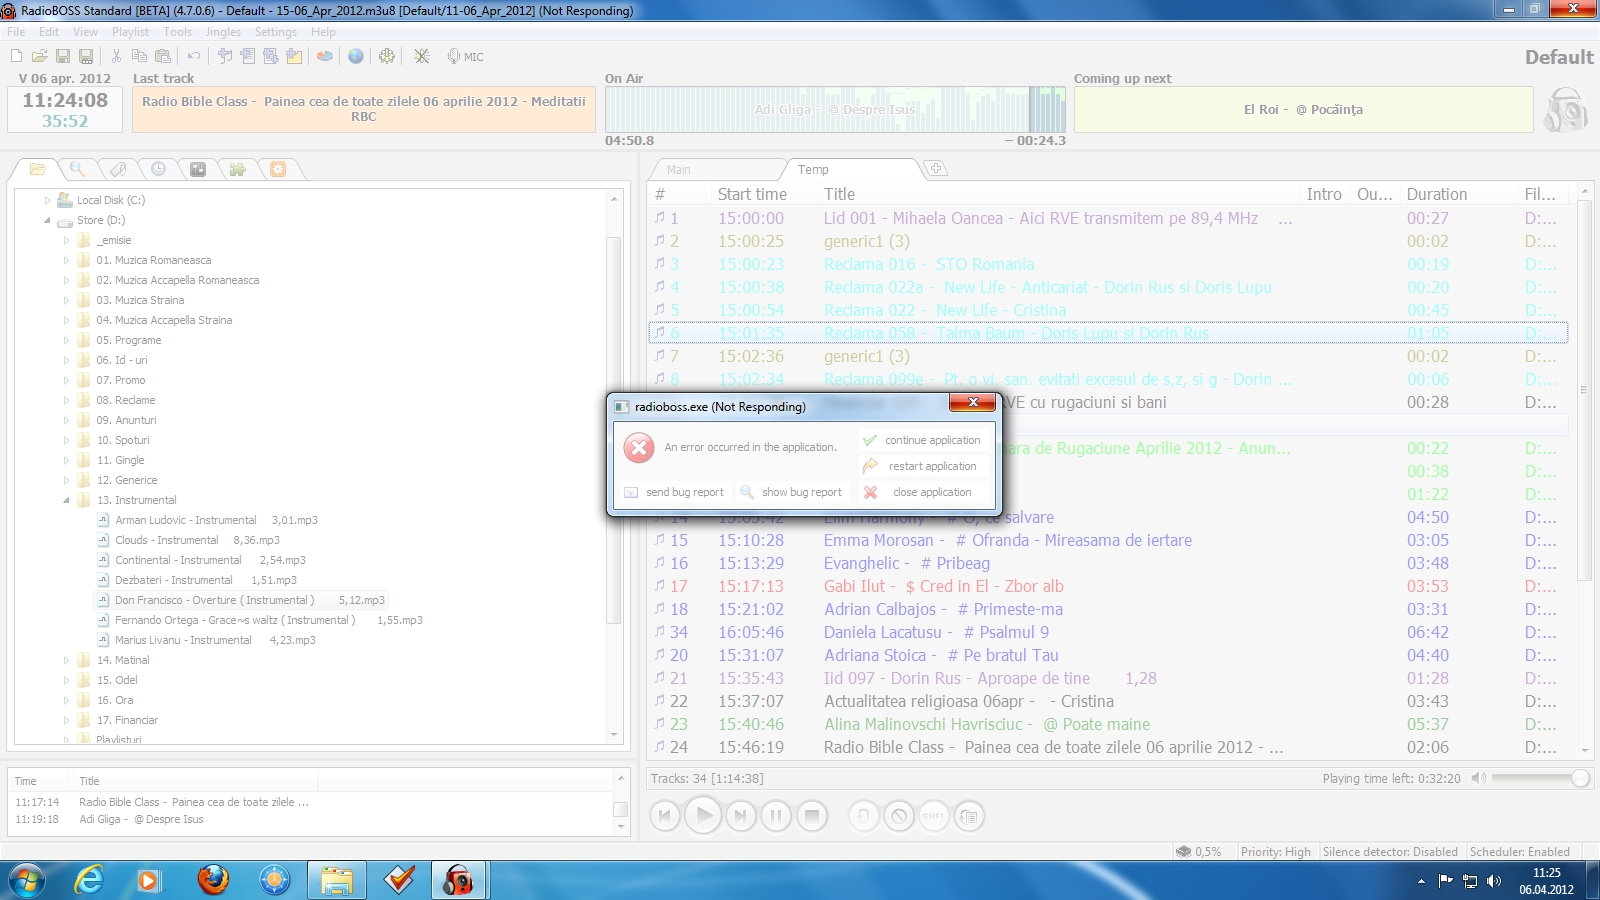Open the Settings menu
Viewport: 1600px width, 900px height.
click(x=276, y=32)
